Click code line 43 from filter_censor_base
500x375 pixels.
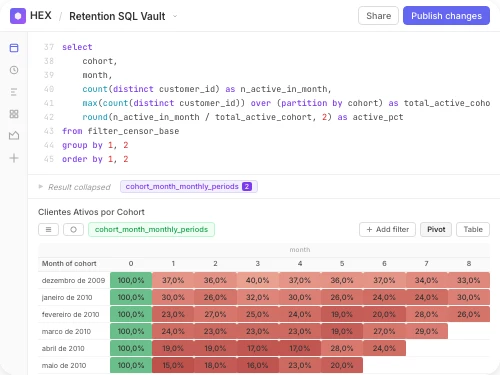(120, 131)
